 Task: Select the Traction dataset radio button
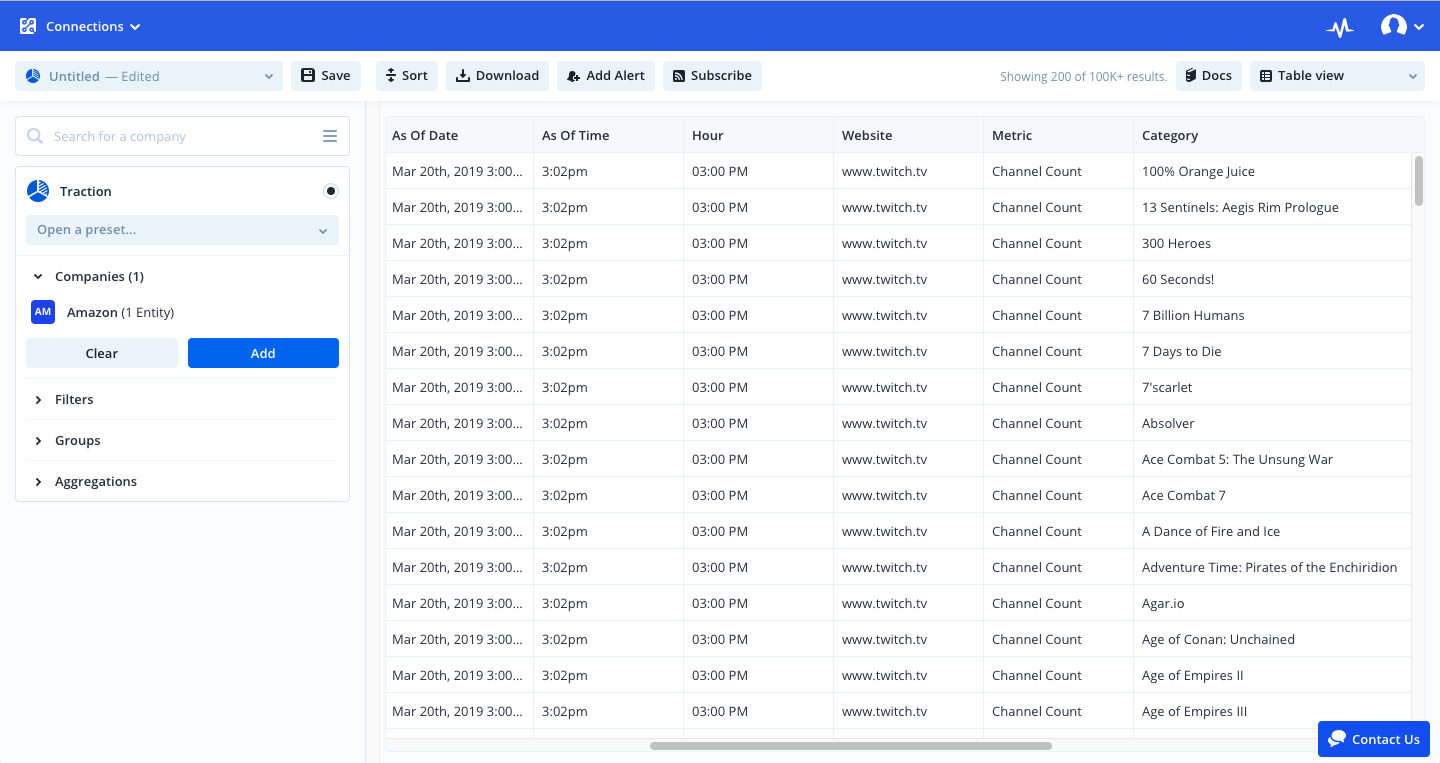tap(331, 190)
